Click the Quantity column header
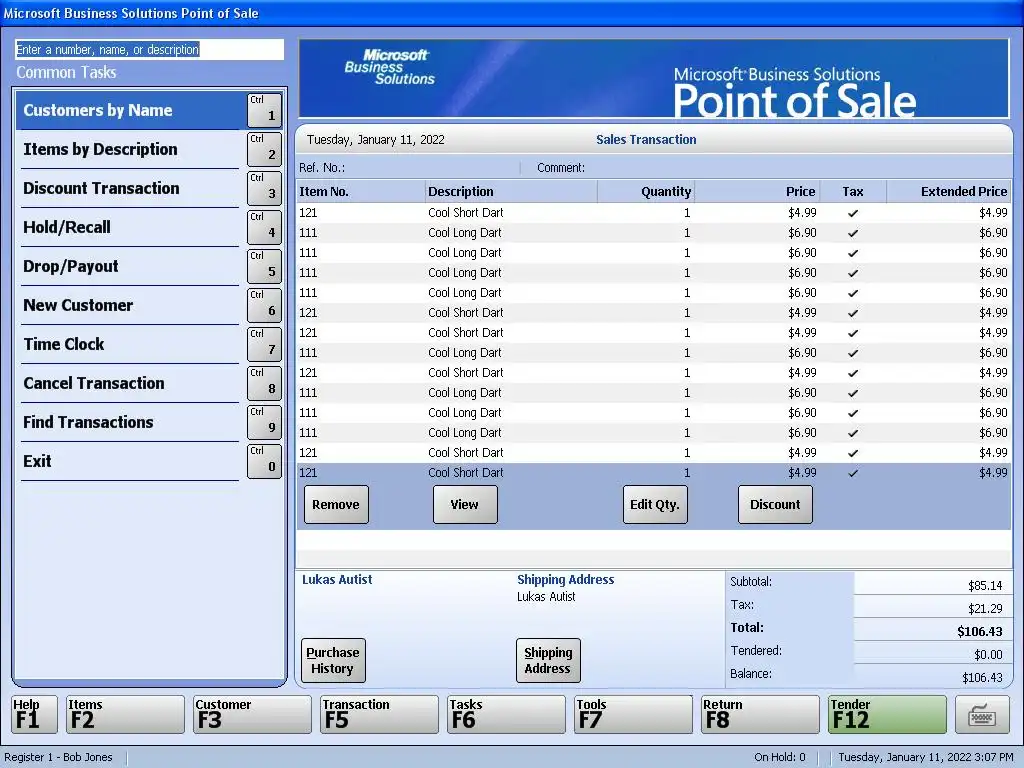Screen dimensions: 1024x768 pos(646,191)
